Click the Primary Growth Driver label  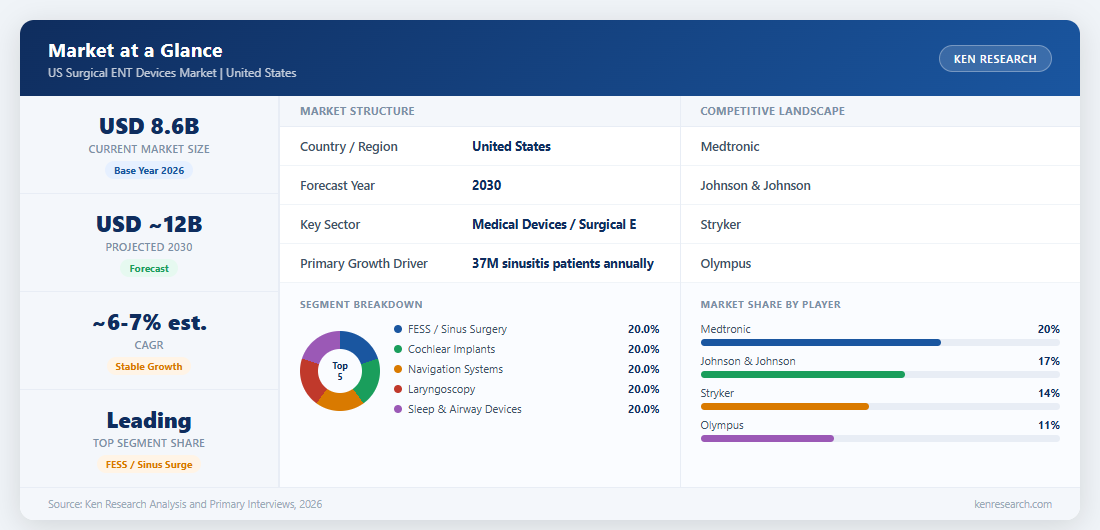(364, 264)
